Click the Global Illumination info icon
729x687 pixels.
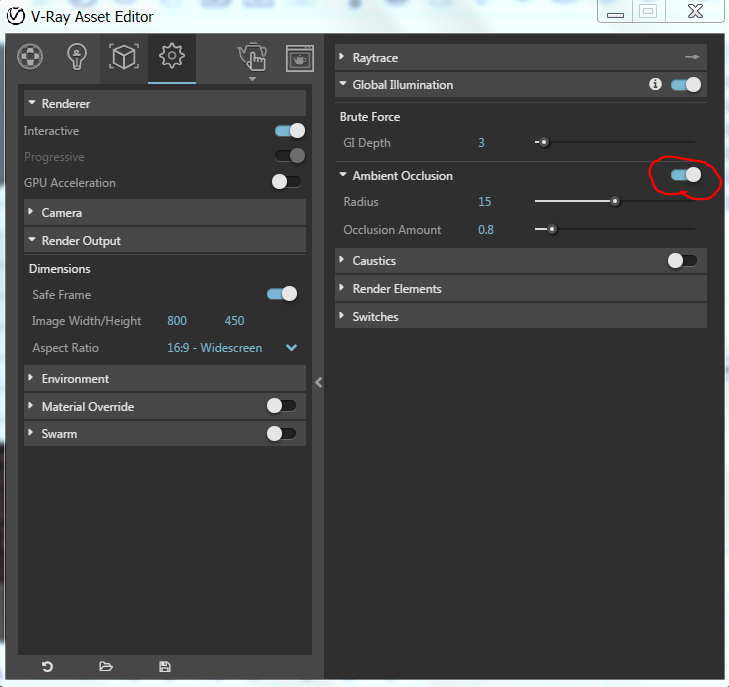point(655,84)
